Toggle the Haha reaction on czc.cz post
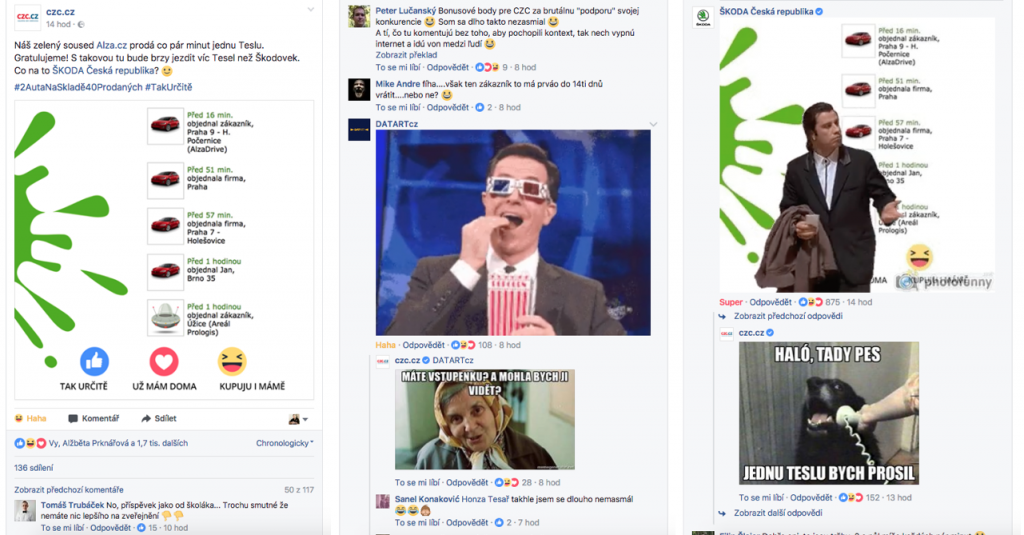Viewport: 1024px width, 535px height. point(31,419)
